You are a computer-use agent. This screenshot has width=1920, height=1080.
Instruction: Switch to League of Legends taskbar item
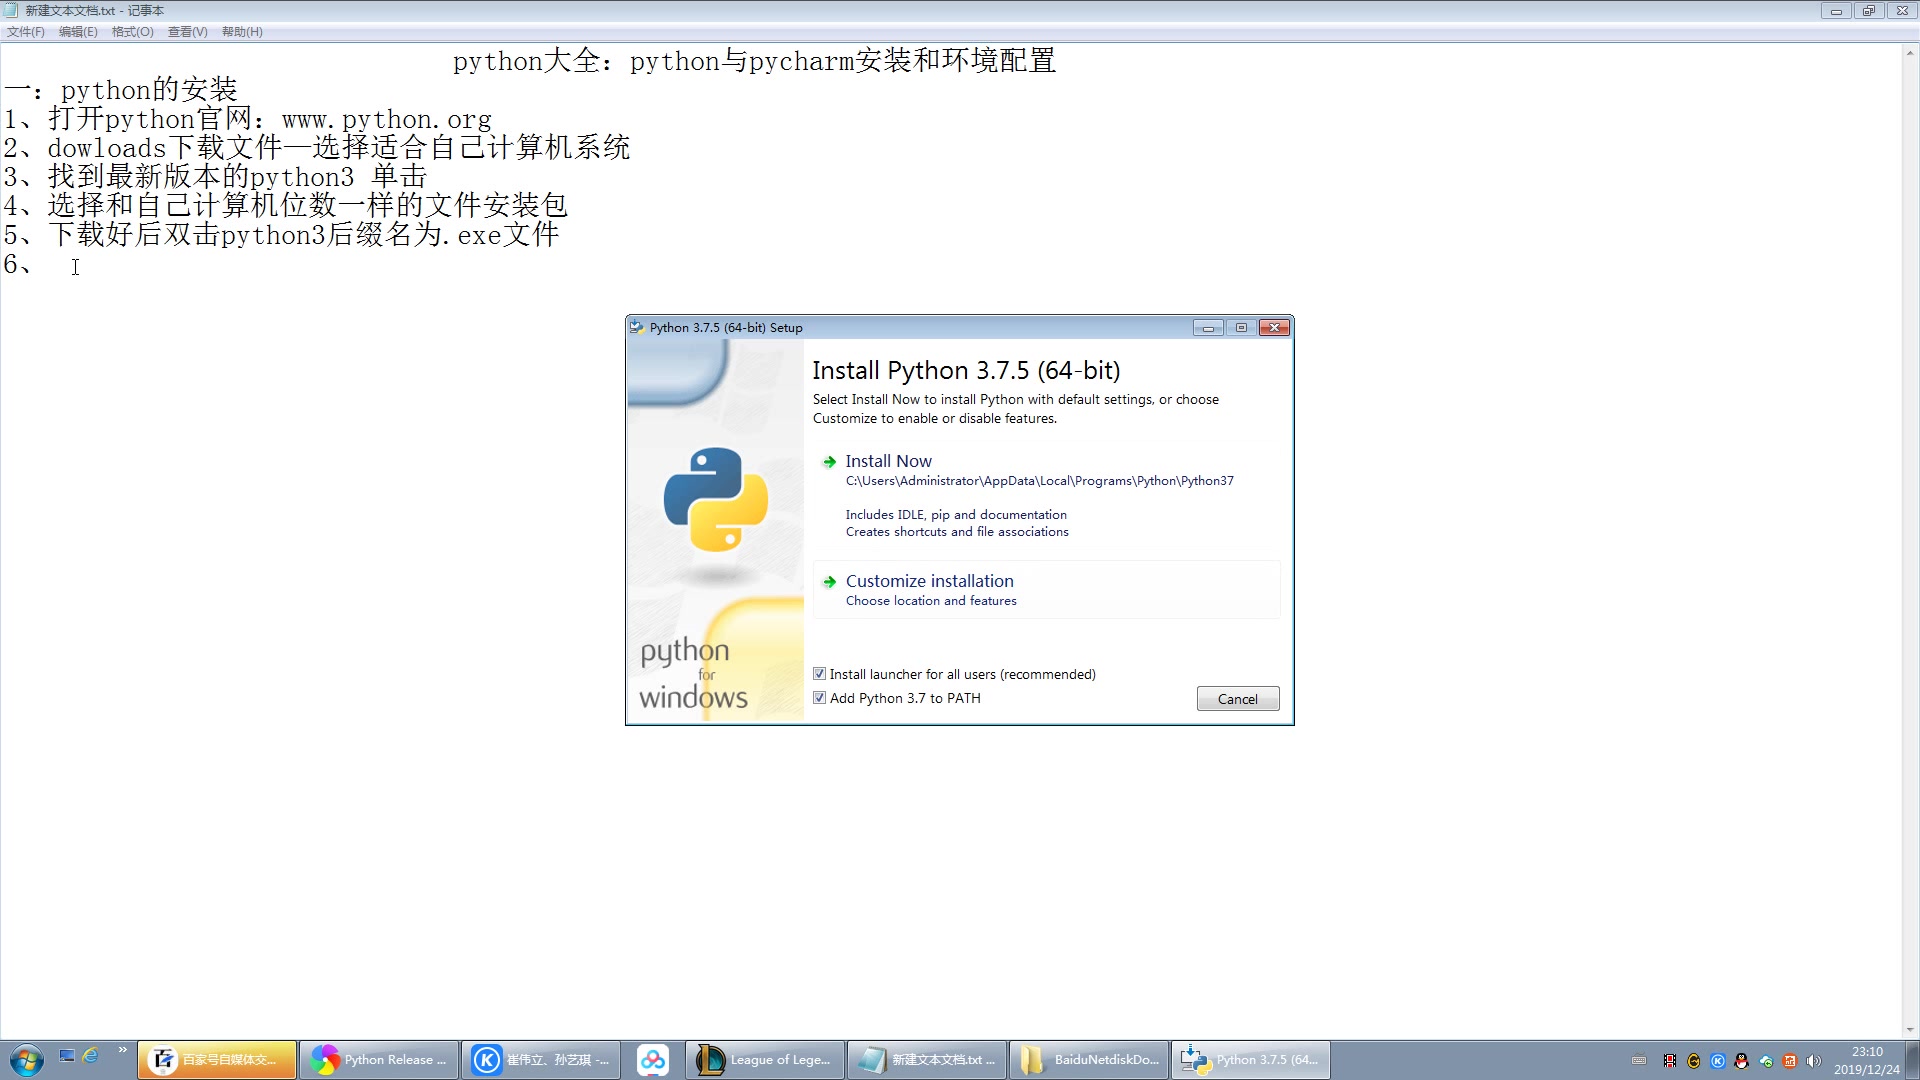[x=766, y=1060]
